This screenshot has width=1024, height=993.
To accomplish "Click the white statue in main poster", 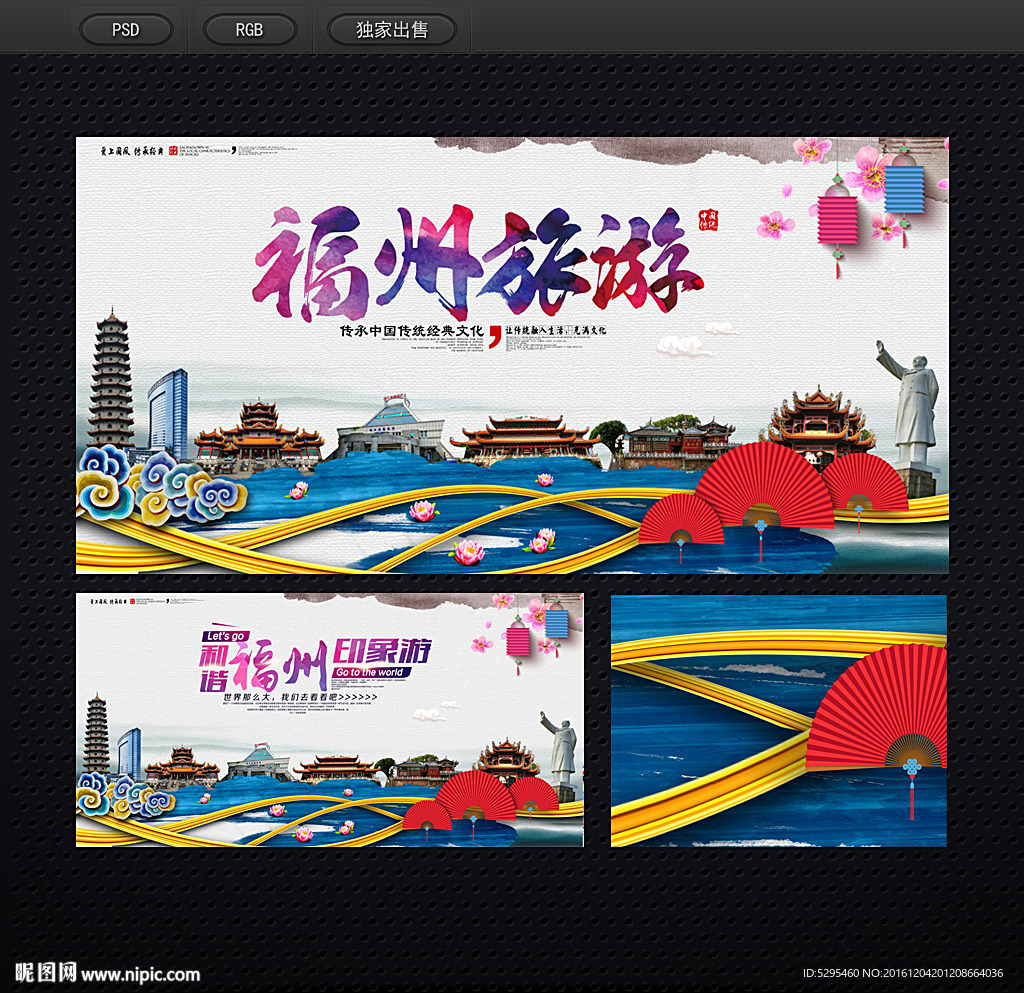I will [x=912, y=406].
